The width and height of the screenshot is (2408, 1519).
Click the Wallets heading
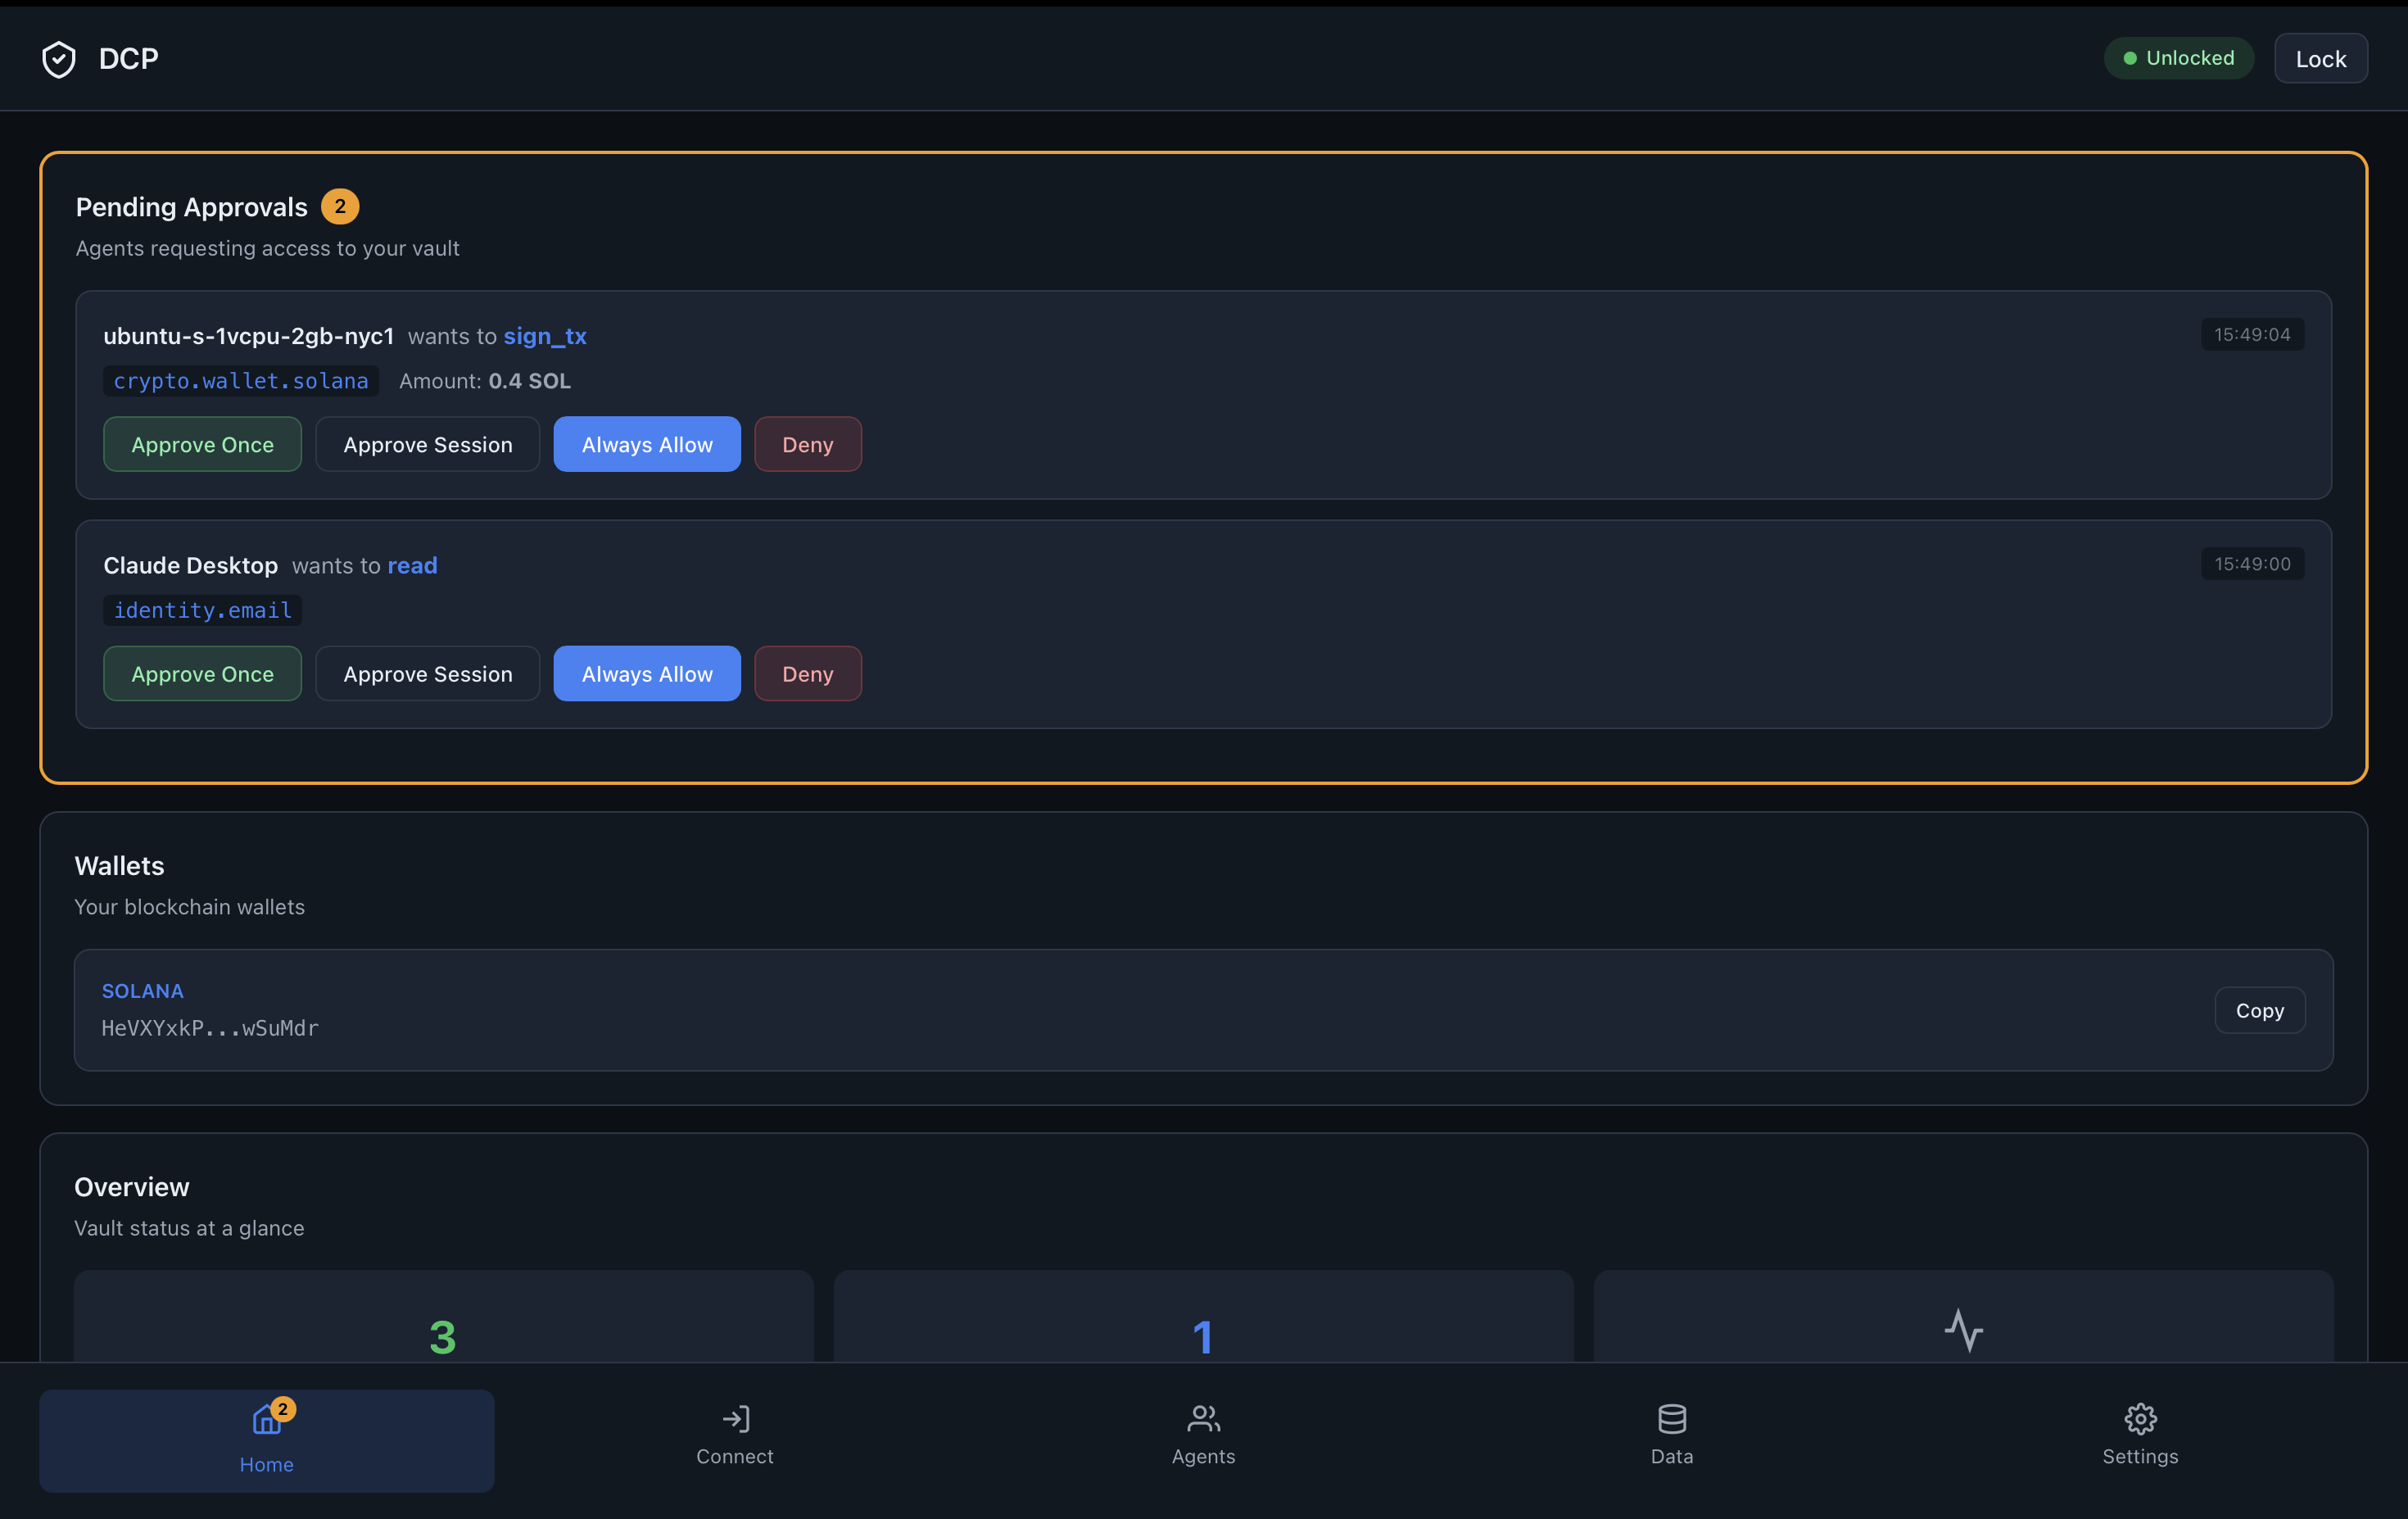click(x=119, y=866)
